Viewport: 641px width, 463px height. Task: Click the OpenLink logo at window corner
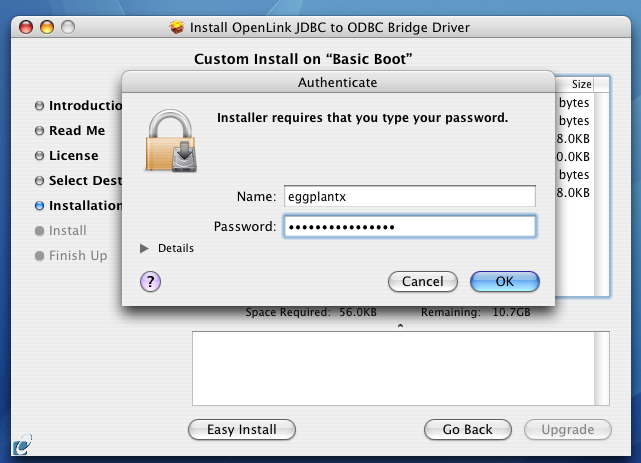pos(22,444)
